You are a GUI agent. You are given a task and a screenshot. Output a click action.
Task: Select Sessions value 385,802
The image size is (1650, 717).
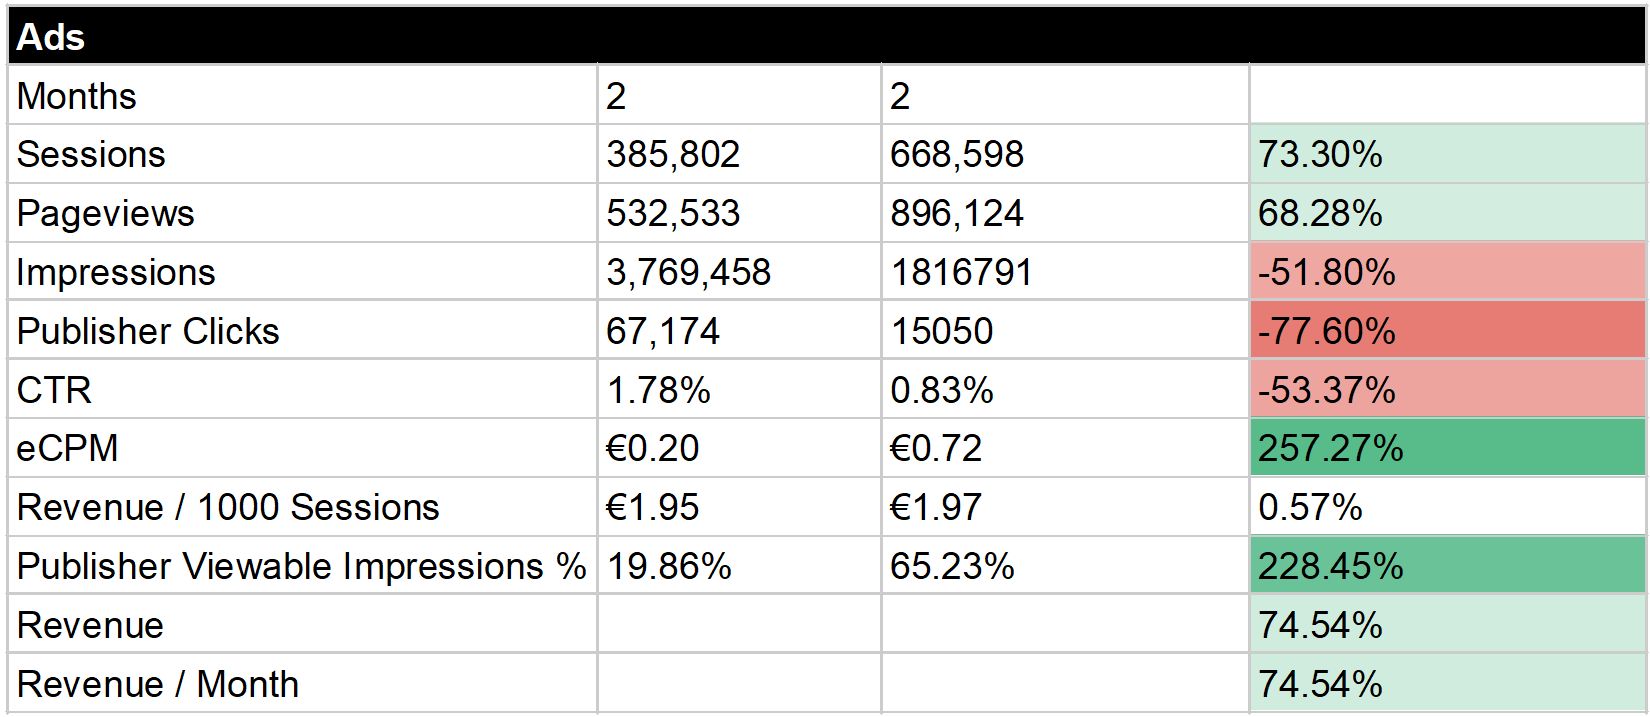tap(673, 155)
